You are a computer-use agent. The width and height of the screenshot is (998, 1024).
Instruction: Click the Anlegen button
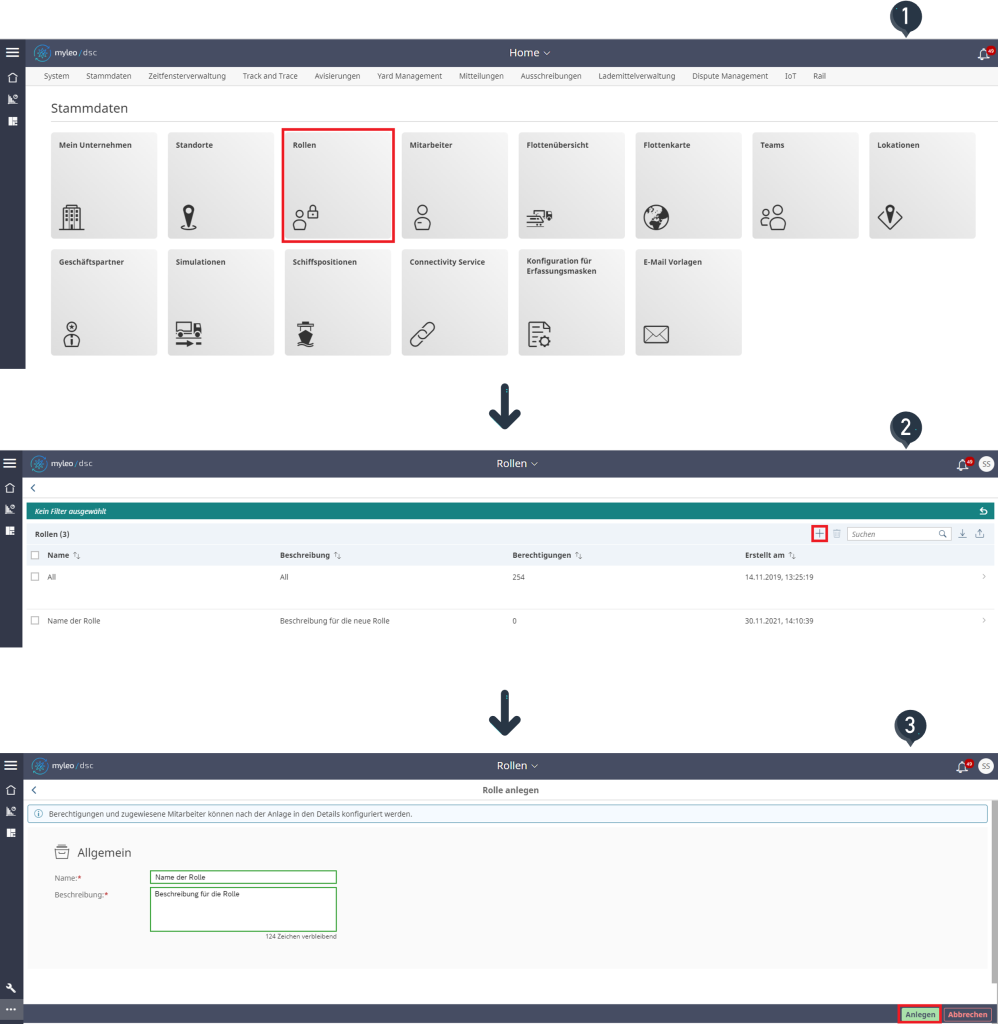pos(920,1014)
